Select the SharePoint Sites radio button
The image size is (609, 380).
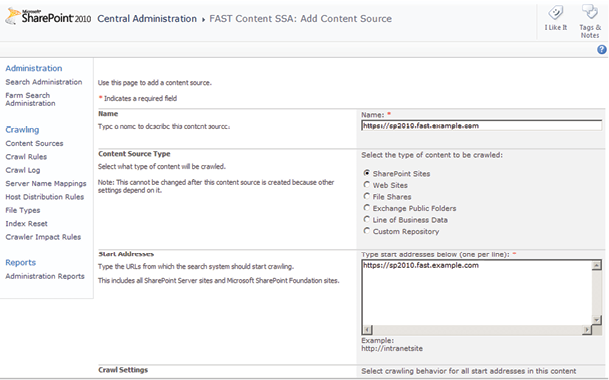click(x=366, y=173)
